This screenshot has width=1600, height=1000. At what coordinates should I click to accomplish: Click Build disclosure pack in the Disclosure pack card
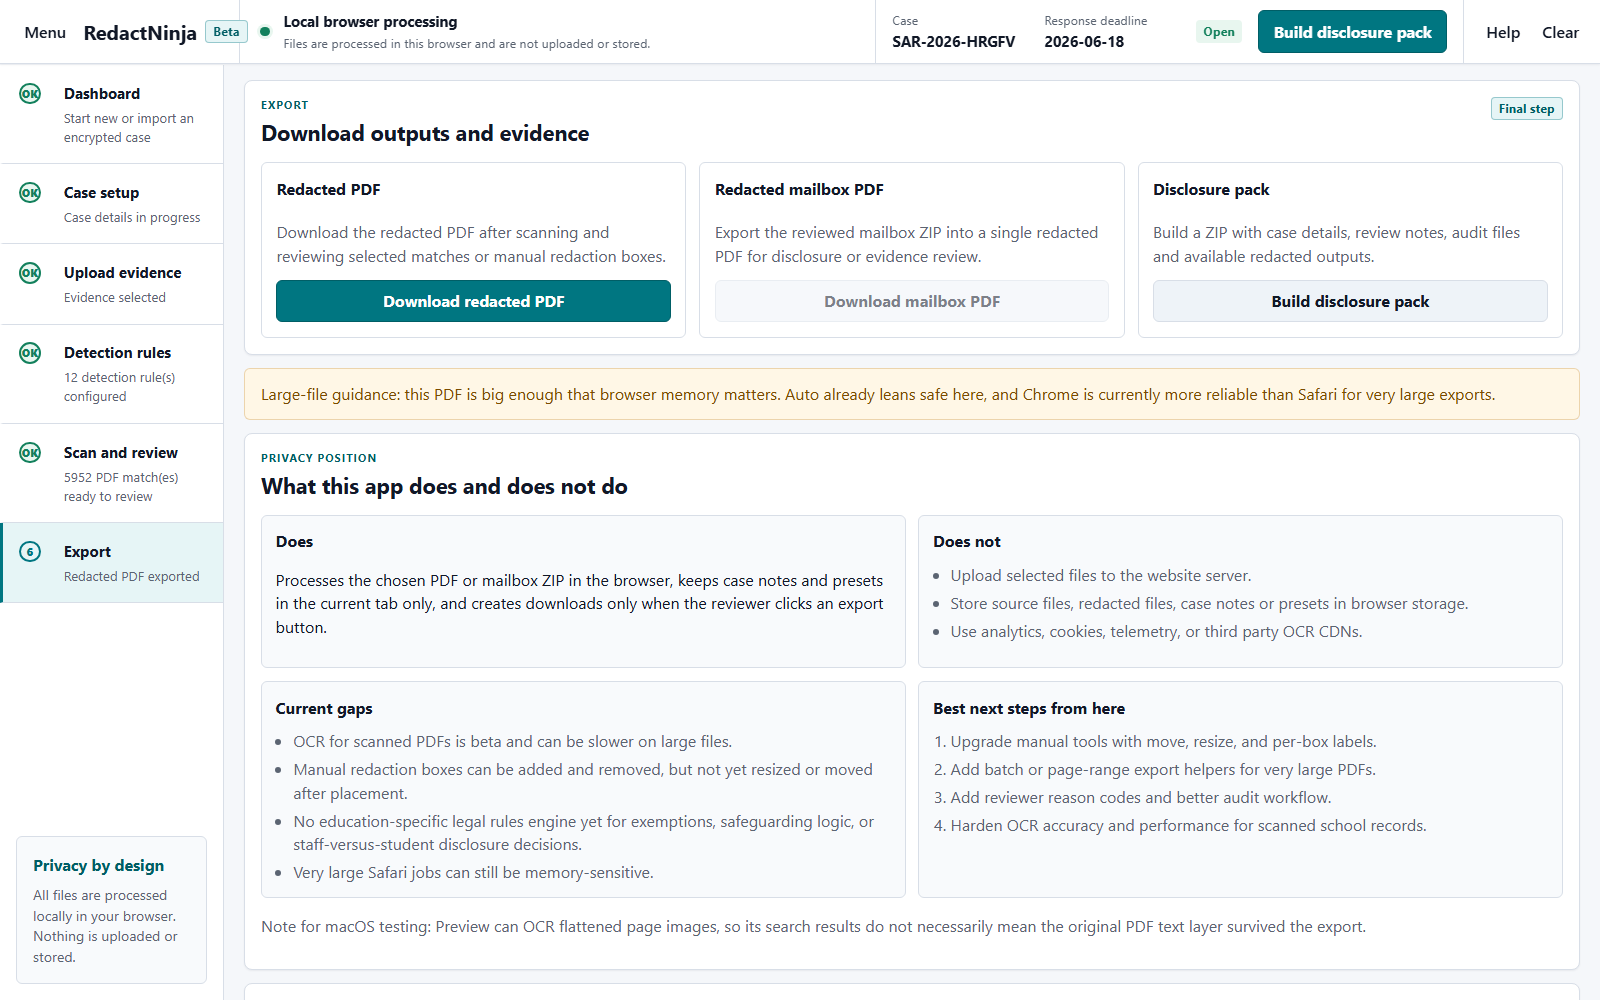[1350, 301]
